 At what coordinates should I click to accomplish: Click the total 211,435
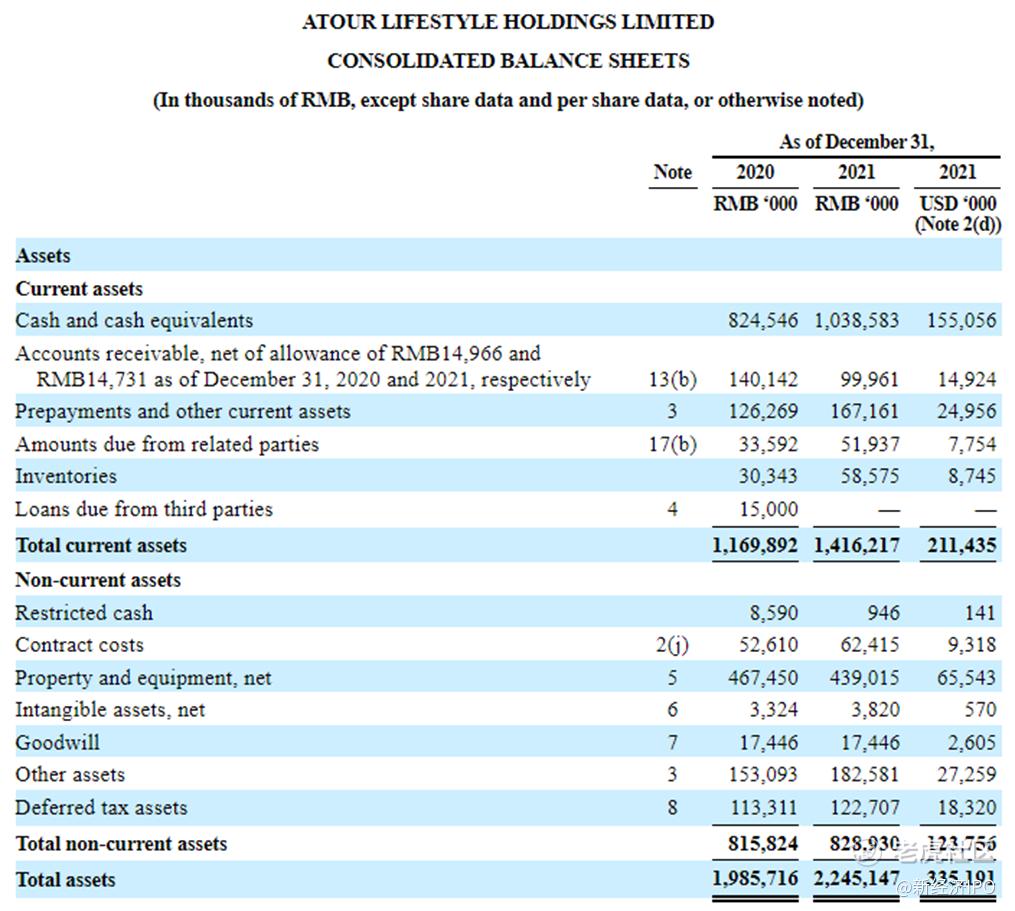[961, 546]
